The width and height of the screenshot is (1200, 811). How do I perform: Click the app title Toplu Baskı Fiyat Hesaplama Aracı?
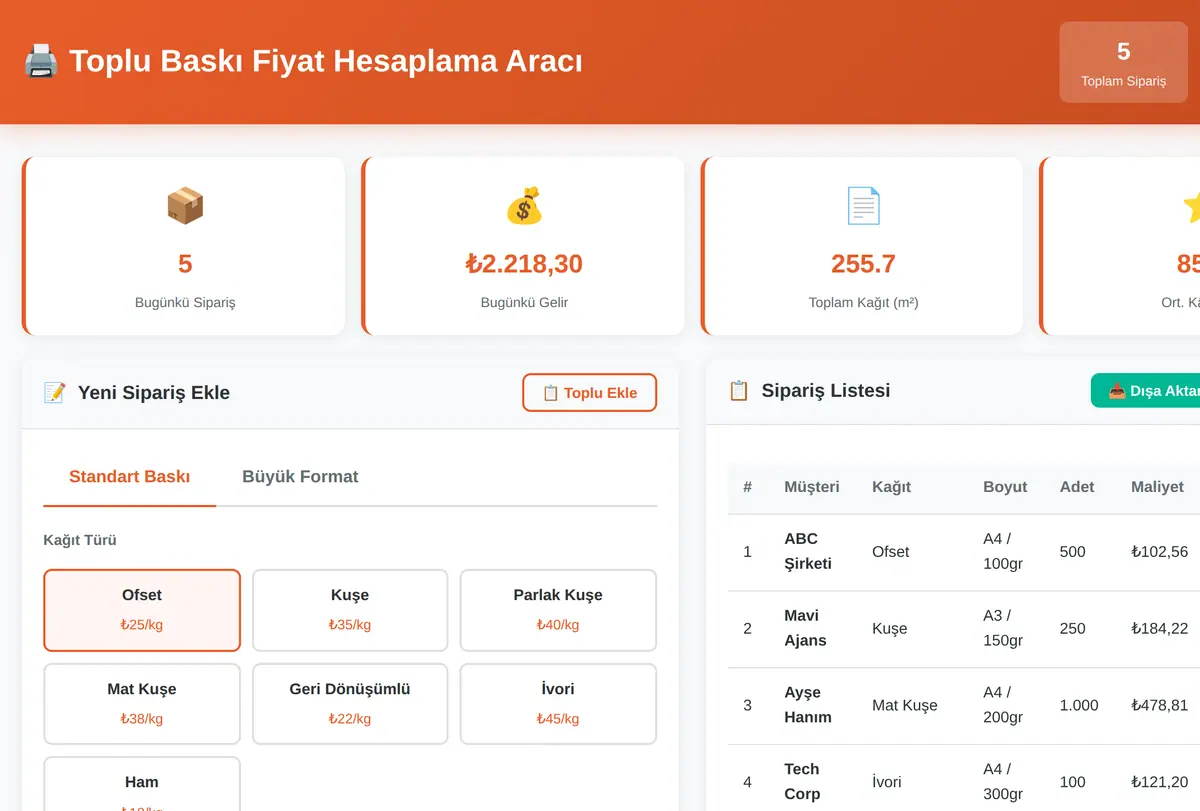coord(326,61)
